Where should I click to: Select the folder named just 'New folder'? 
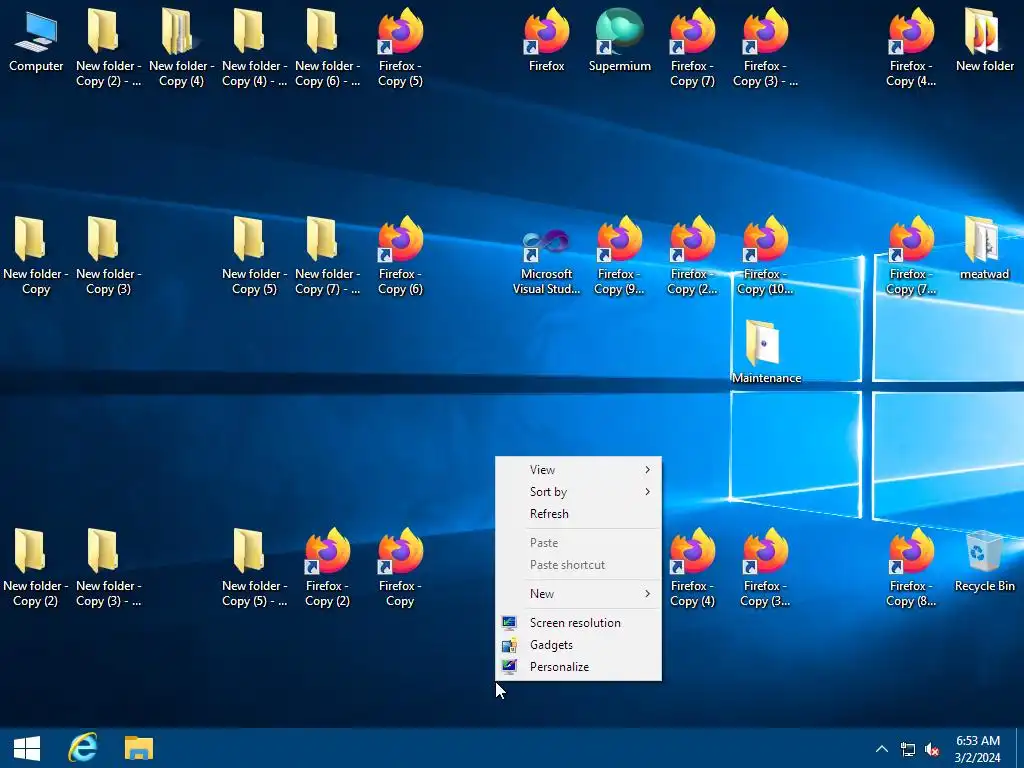pos(984,40)
